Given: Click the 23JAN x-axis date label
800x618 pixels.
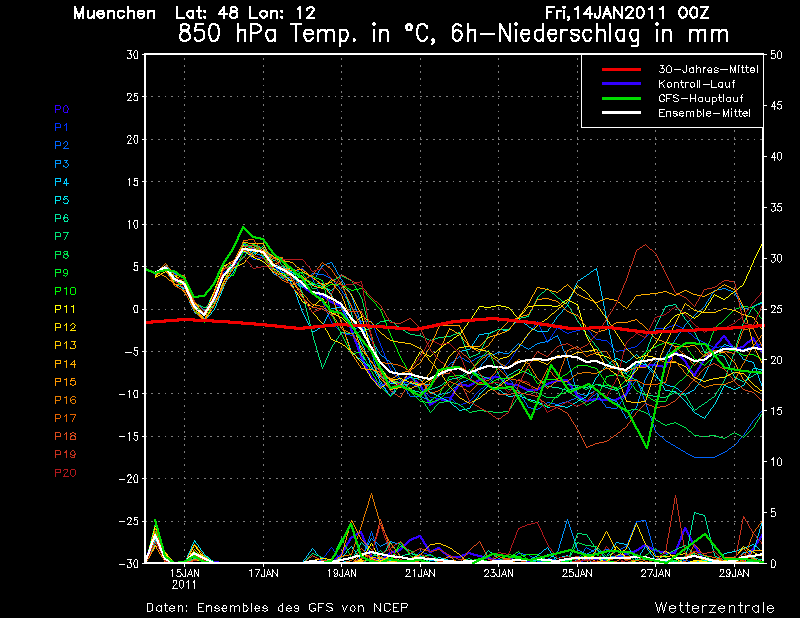Looking at the screenshot, I should click(x=499, y=574).
